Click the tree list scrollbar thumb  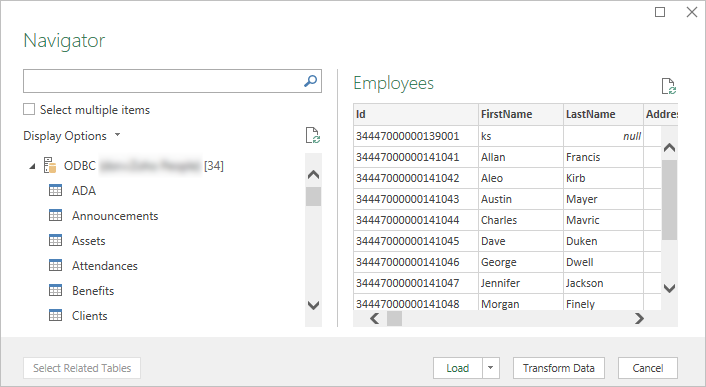click(x=313, y=196)
